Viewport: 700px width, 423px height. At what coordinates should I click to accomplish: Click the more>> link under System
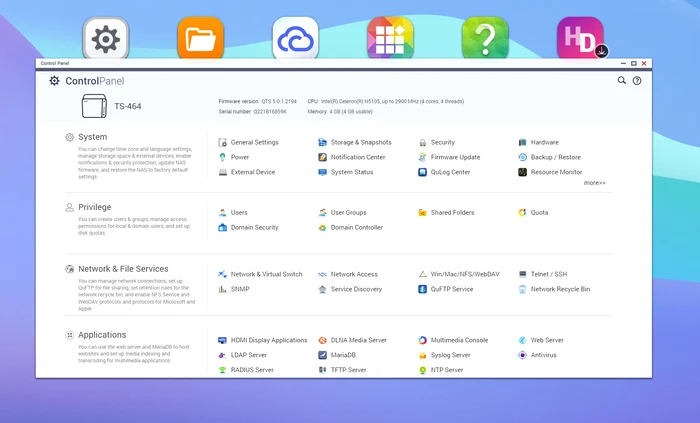coord(594,183)
